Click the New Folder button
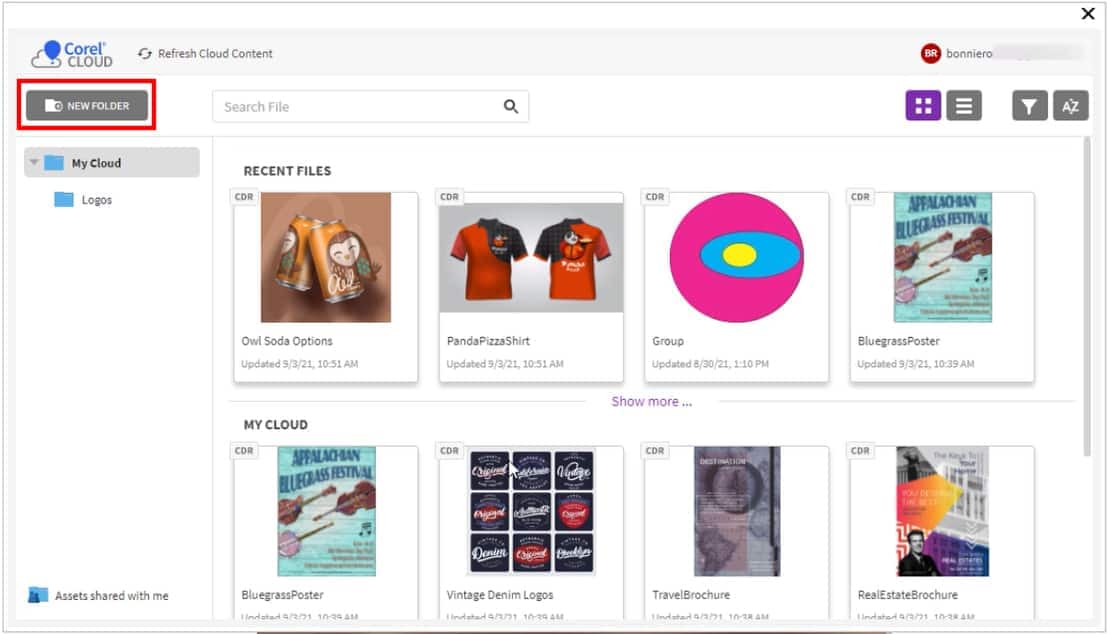The image size is (1107, 634). tap(86, 104)
